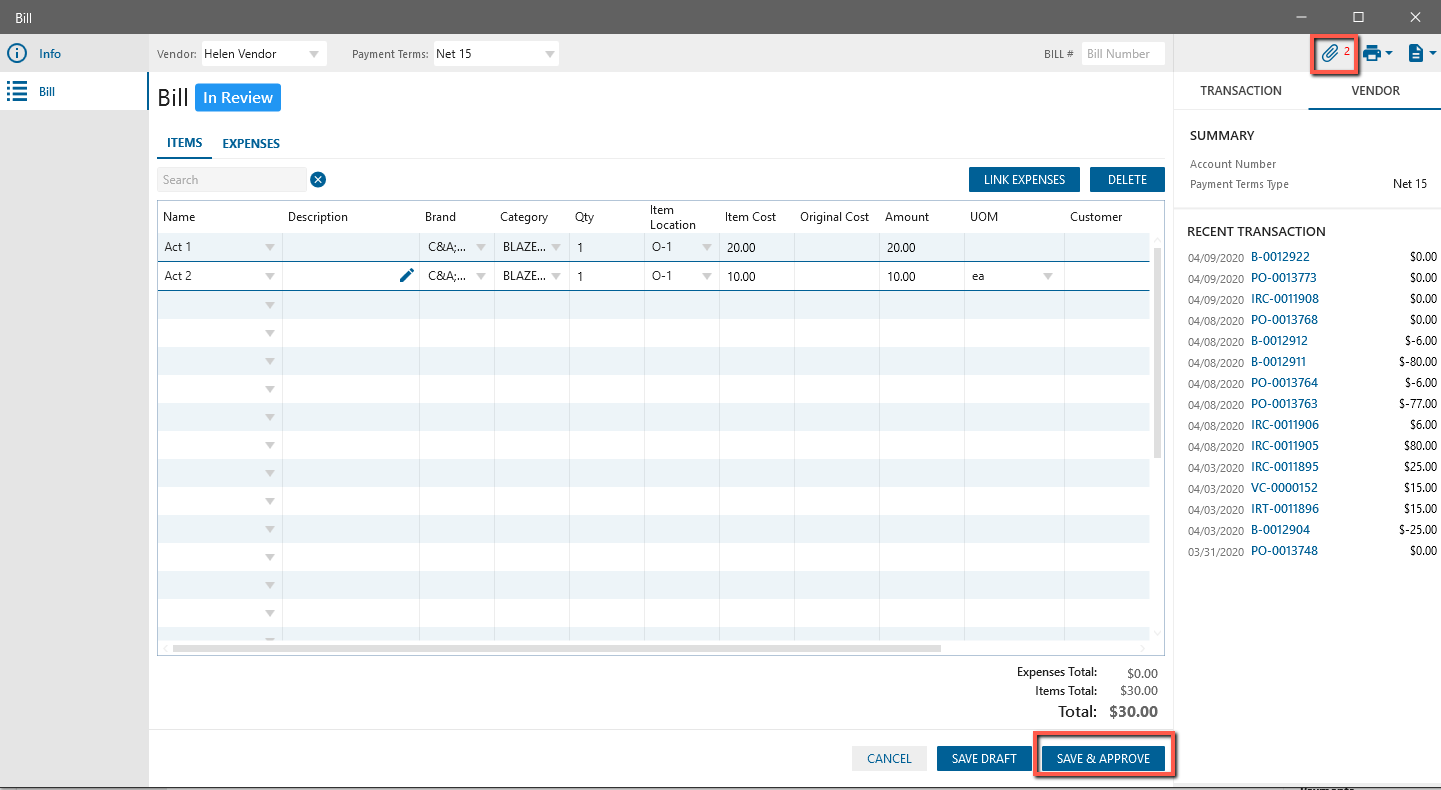Click the Bill Number input field
Viewport: 1441px width, 790px height.
[1123, 54]
